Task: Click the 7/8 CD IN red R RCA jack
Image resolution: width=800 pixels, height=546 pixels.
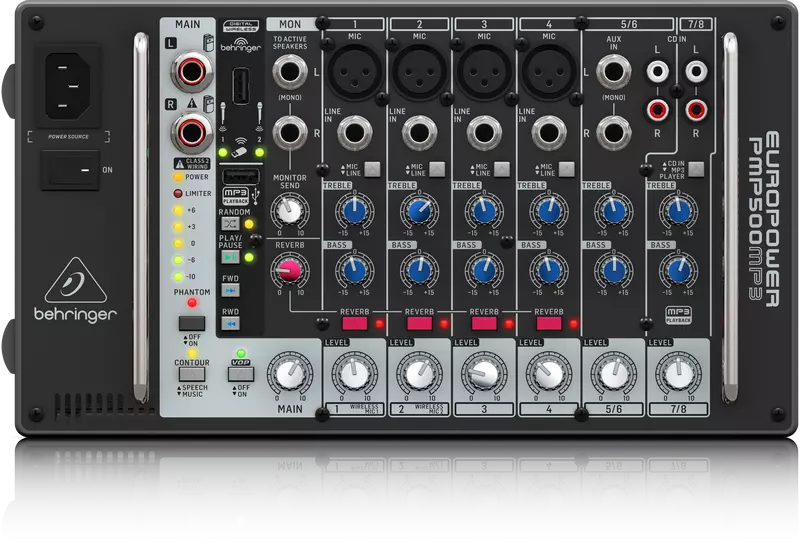Action: (696, 110)
